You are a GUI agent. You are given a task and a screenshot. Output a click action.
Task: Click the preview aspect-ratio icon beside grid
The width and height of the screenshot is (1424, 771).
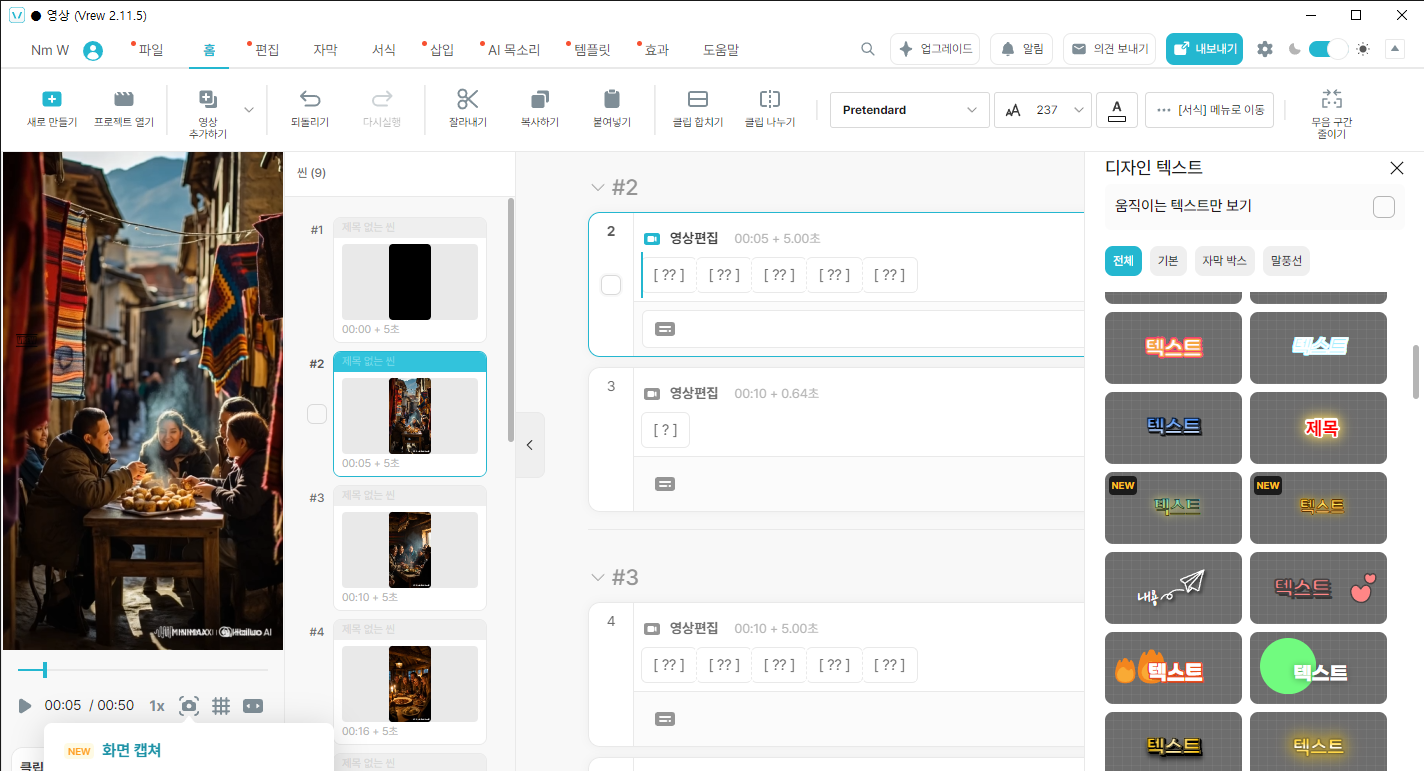[x=253, y=706]
